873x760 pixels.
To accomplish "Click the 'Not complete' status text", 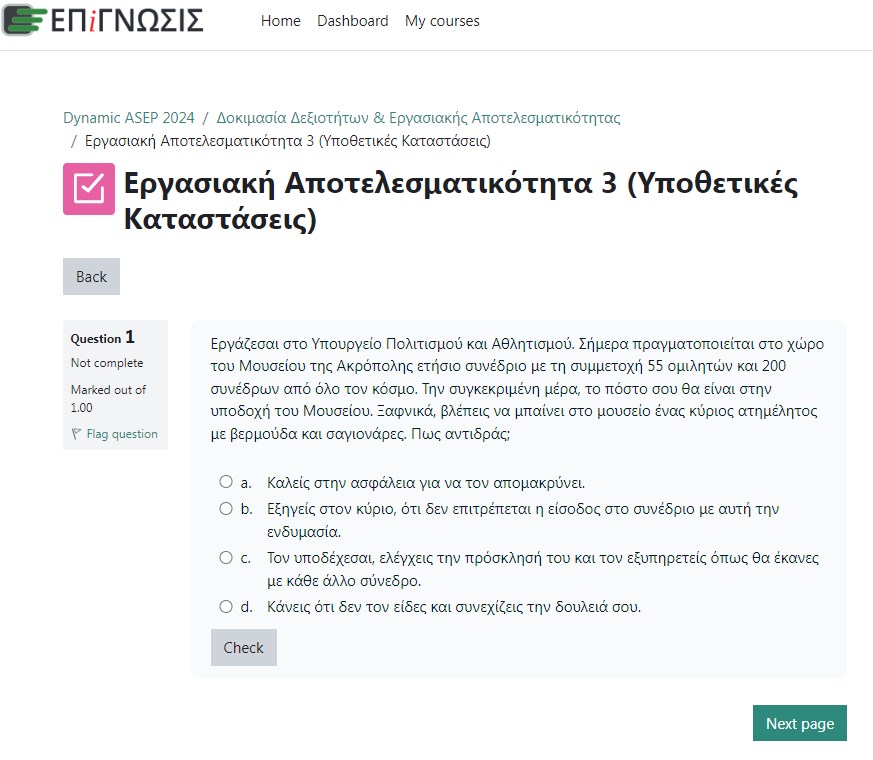I will click(107, 363).
